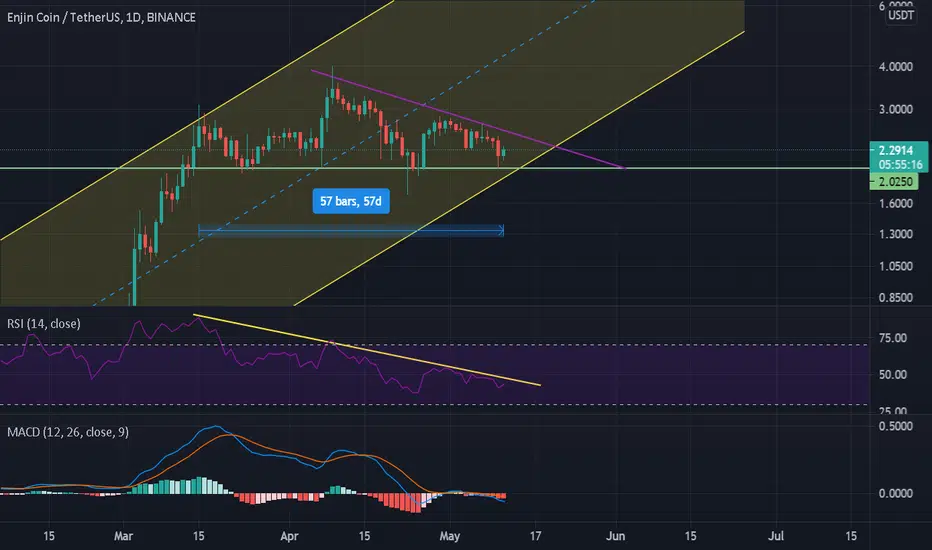Click the RSI 75.00 scale value
Screen dimensions: 932x550
[x=893, y=338]
